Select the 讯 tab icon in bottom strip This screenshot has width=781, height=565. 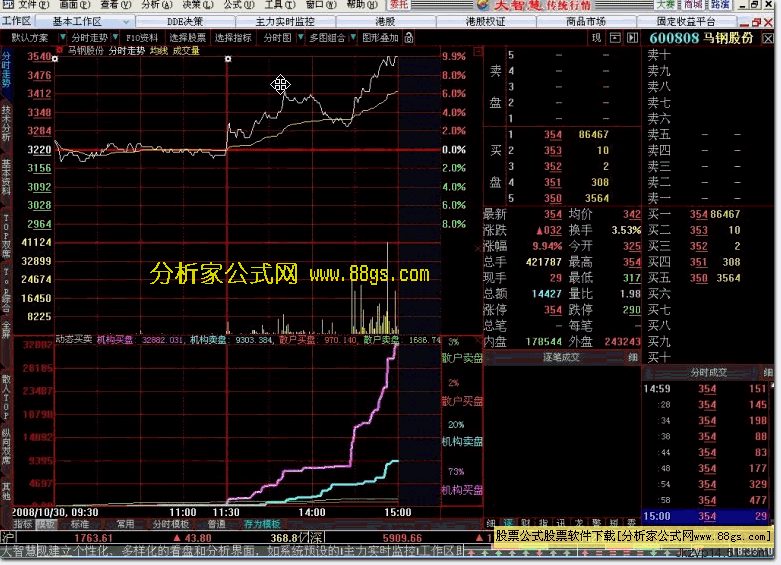[560, 523]
